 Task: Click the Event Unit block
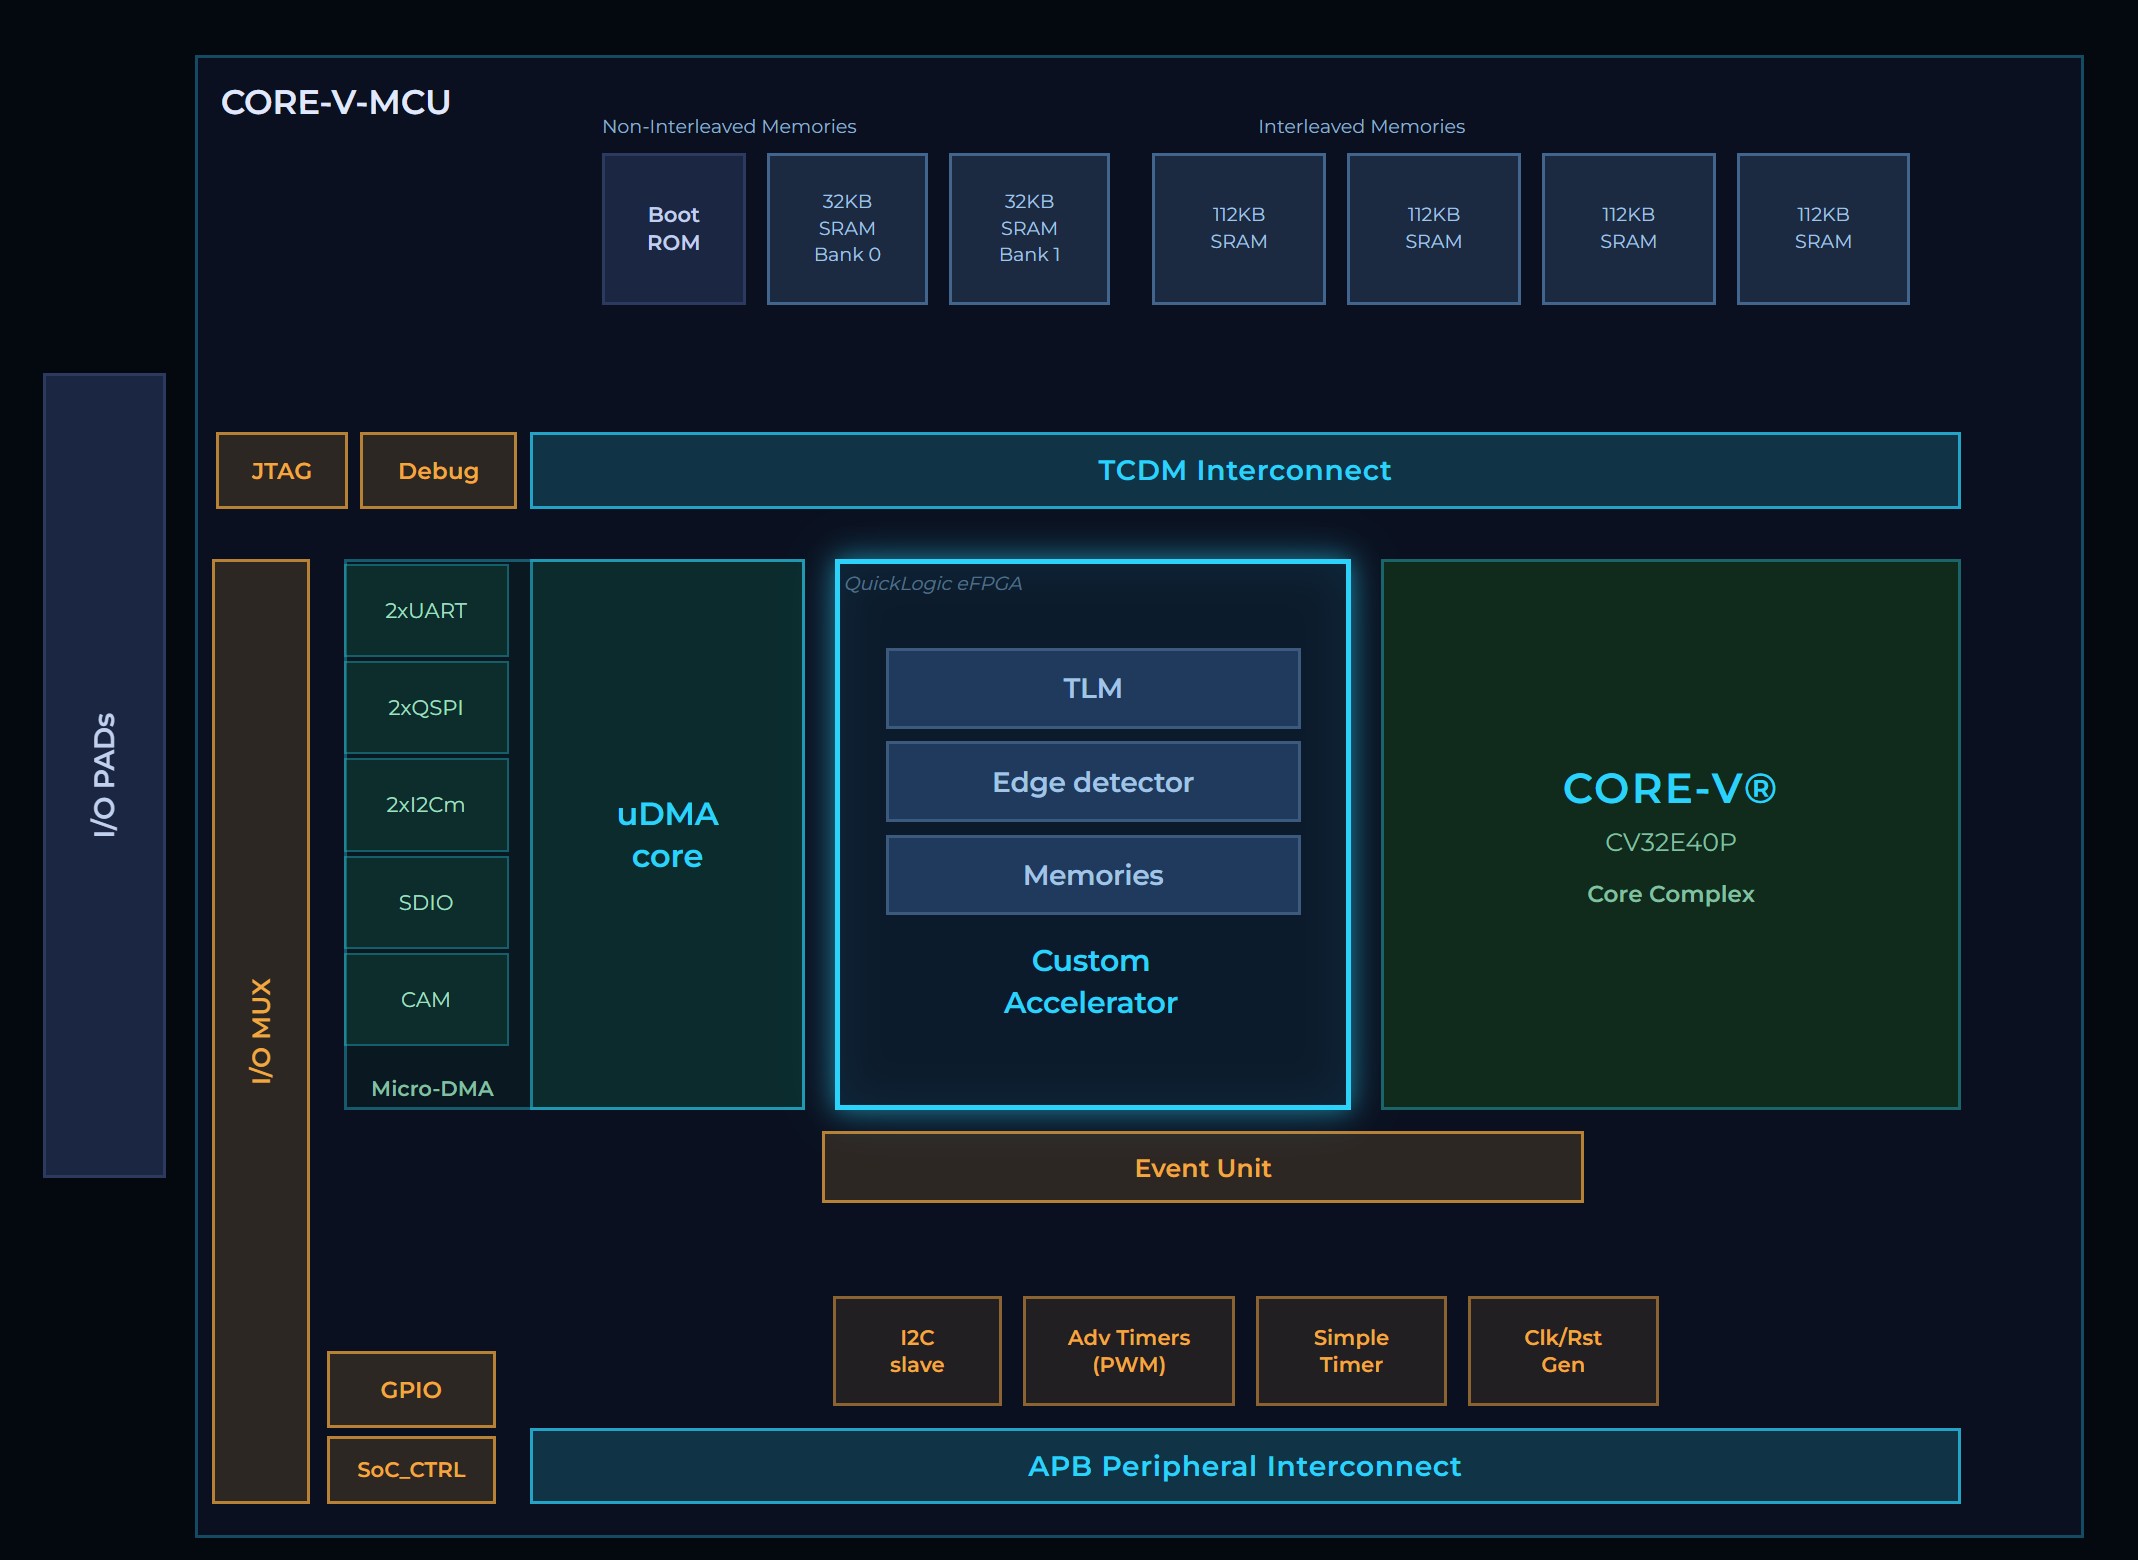click(x=1202, y=1167)
